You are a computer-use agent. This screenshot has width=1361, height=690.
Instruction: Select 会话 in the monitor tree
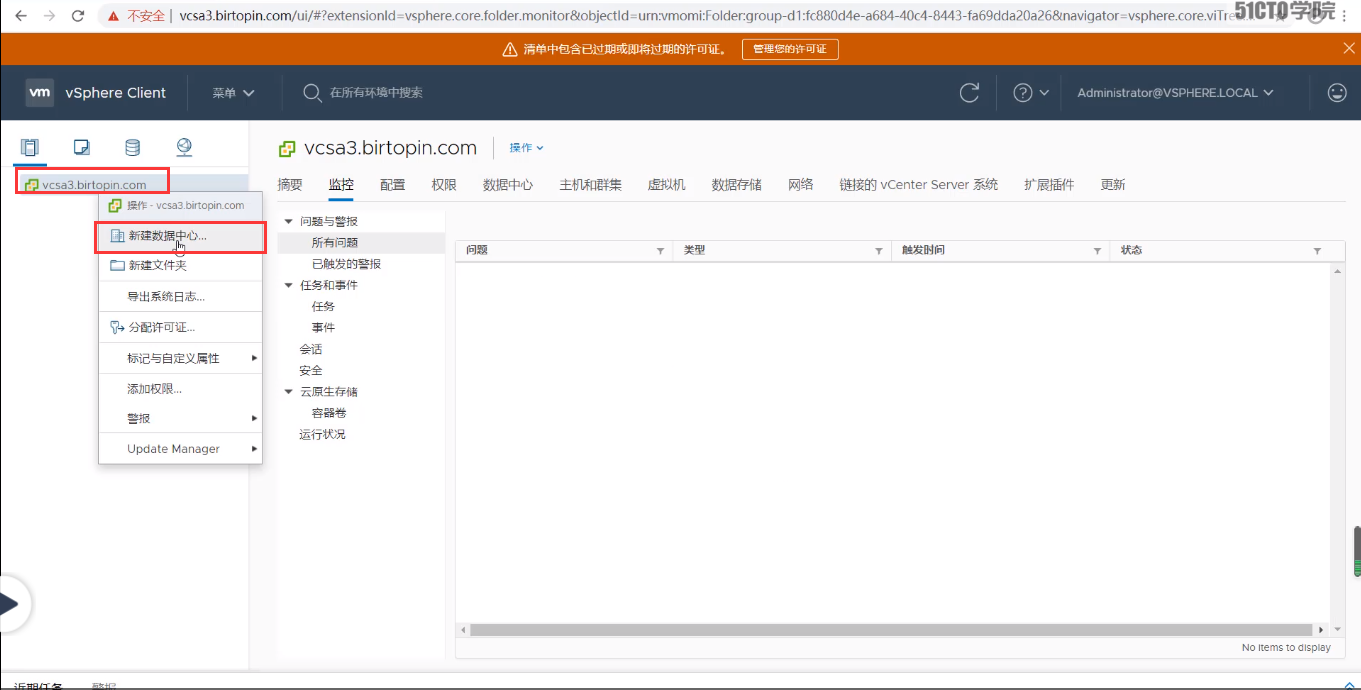pos(311,350)
